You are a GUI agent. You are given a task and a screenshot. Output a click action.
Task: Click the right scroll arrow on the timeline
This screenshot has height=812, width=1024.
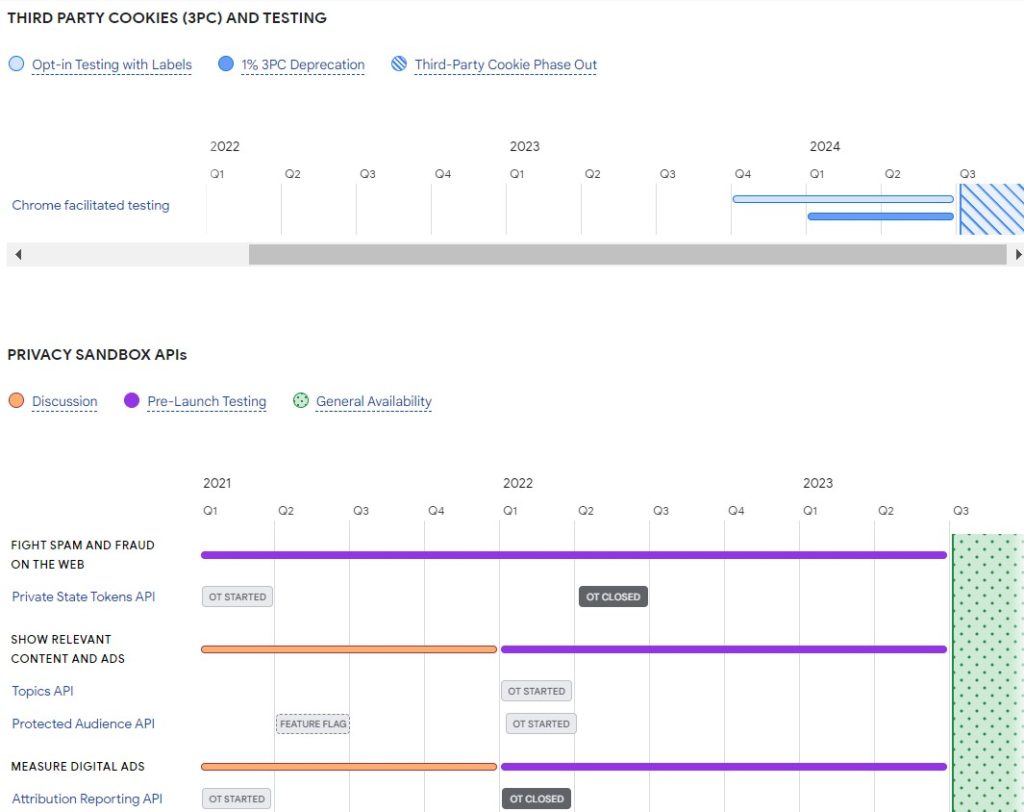click(x=1017, y=254)
